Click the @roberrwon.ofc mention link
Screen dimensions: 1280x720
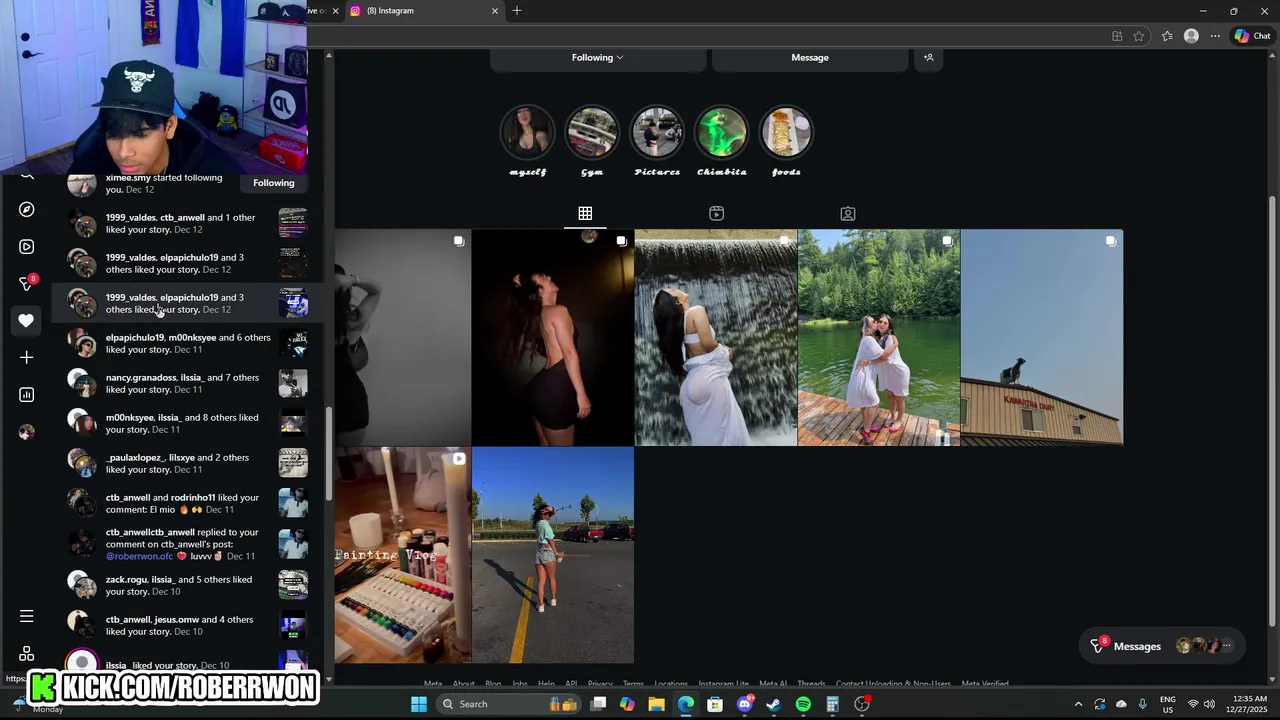(x=139, y=556)
